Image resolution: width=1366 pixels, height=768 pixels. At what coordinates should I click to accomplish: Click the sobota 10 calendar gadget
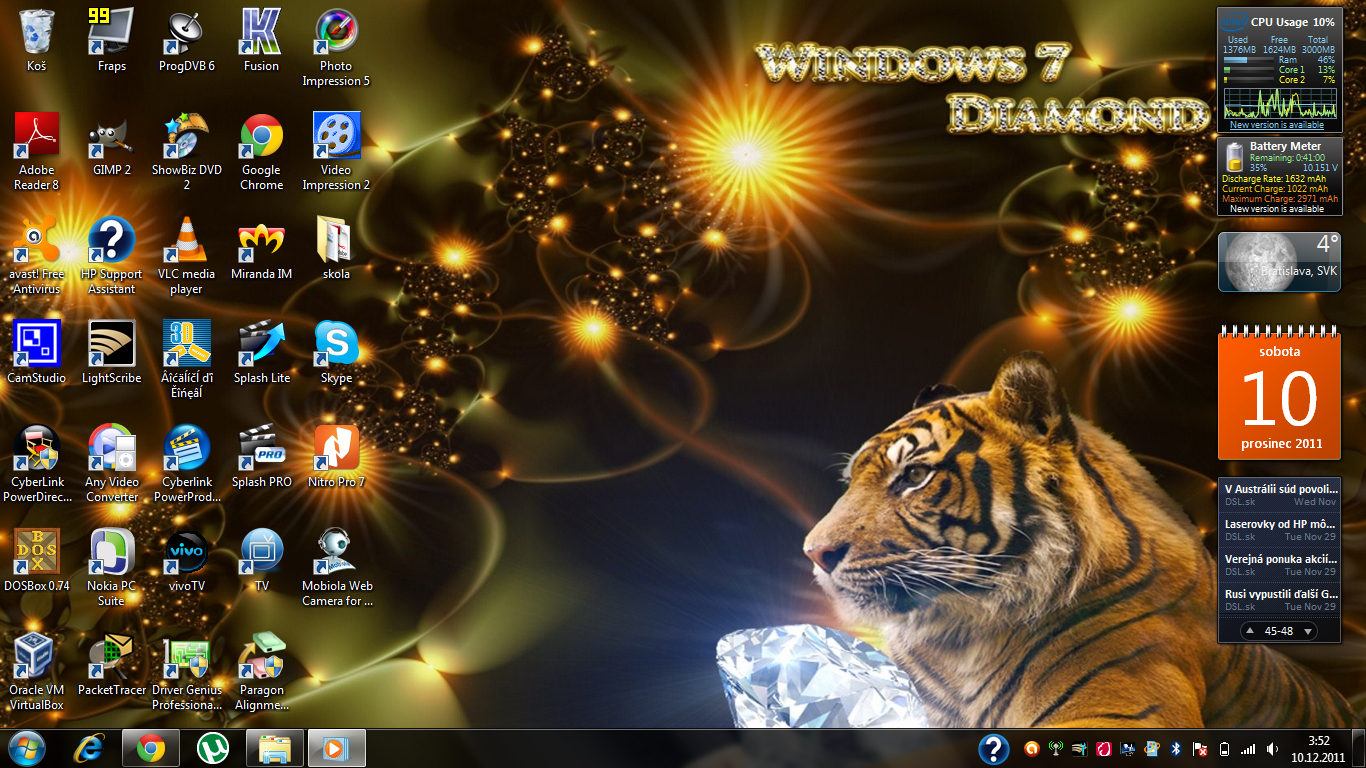click(x=1279, y=395)
